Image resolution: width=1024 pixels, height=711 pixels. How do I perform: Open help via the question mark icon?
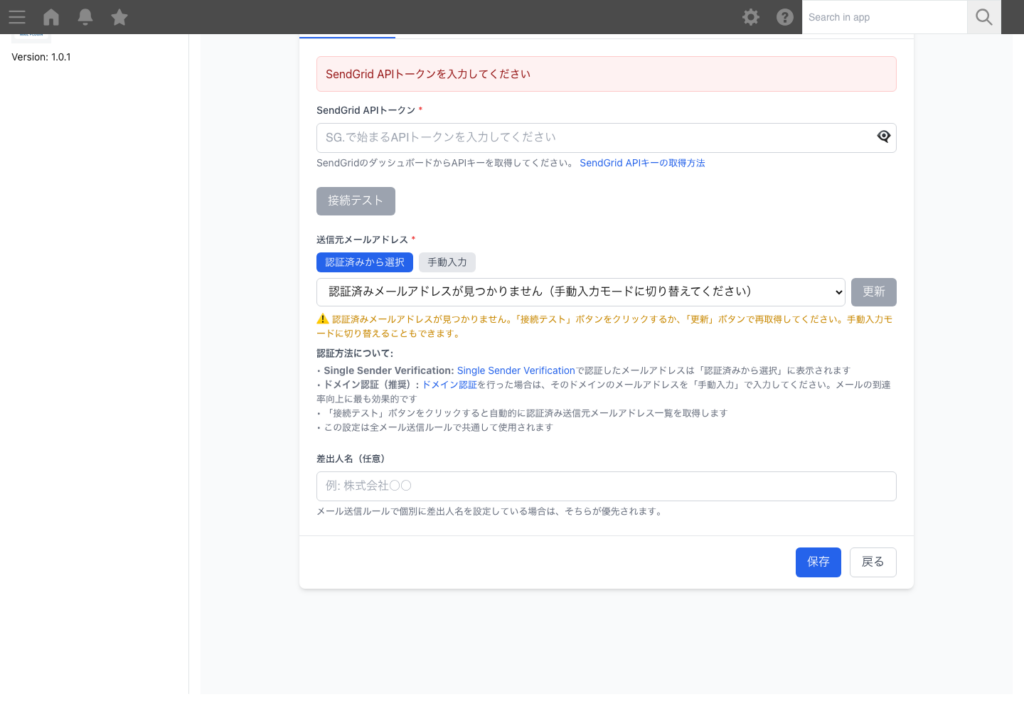coord(785,16)
